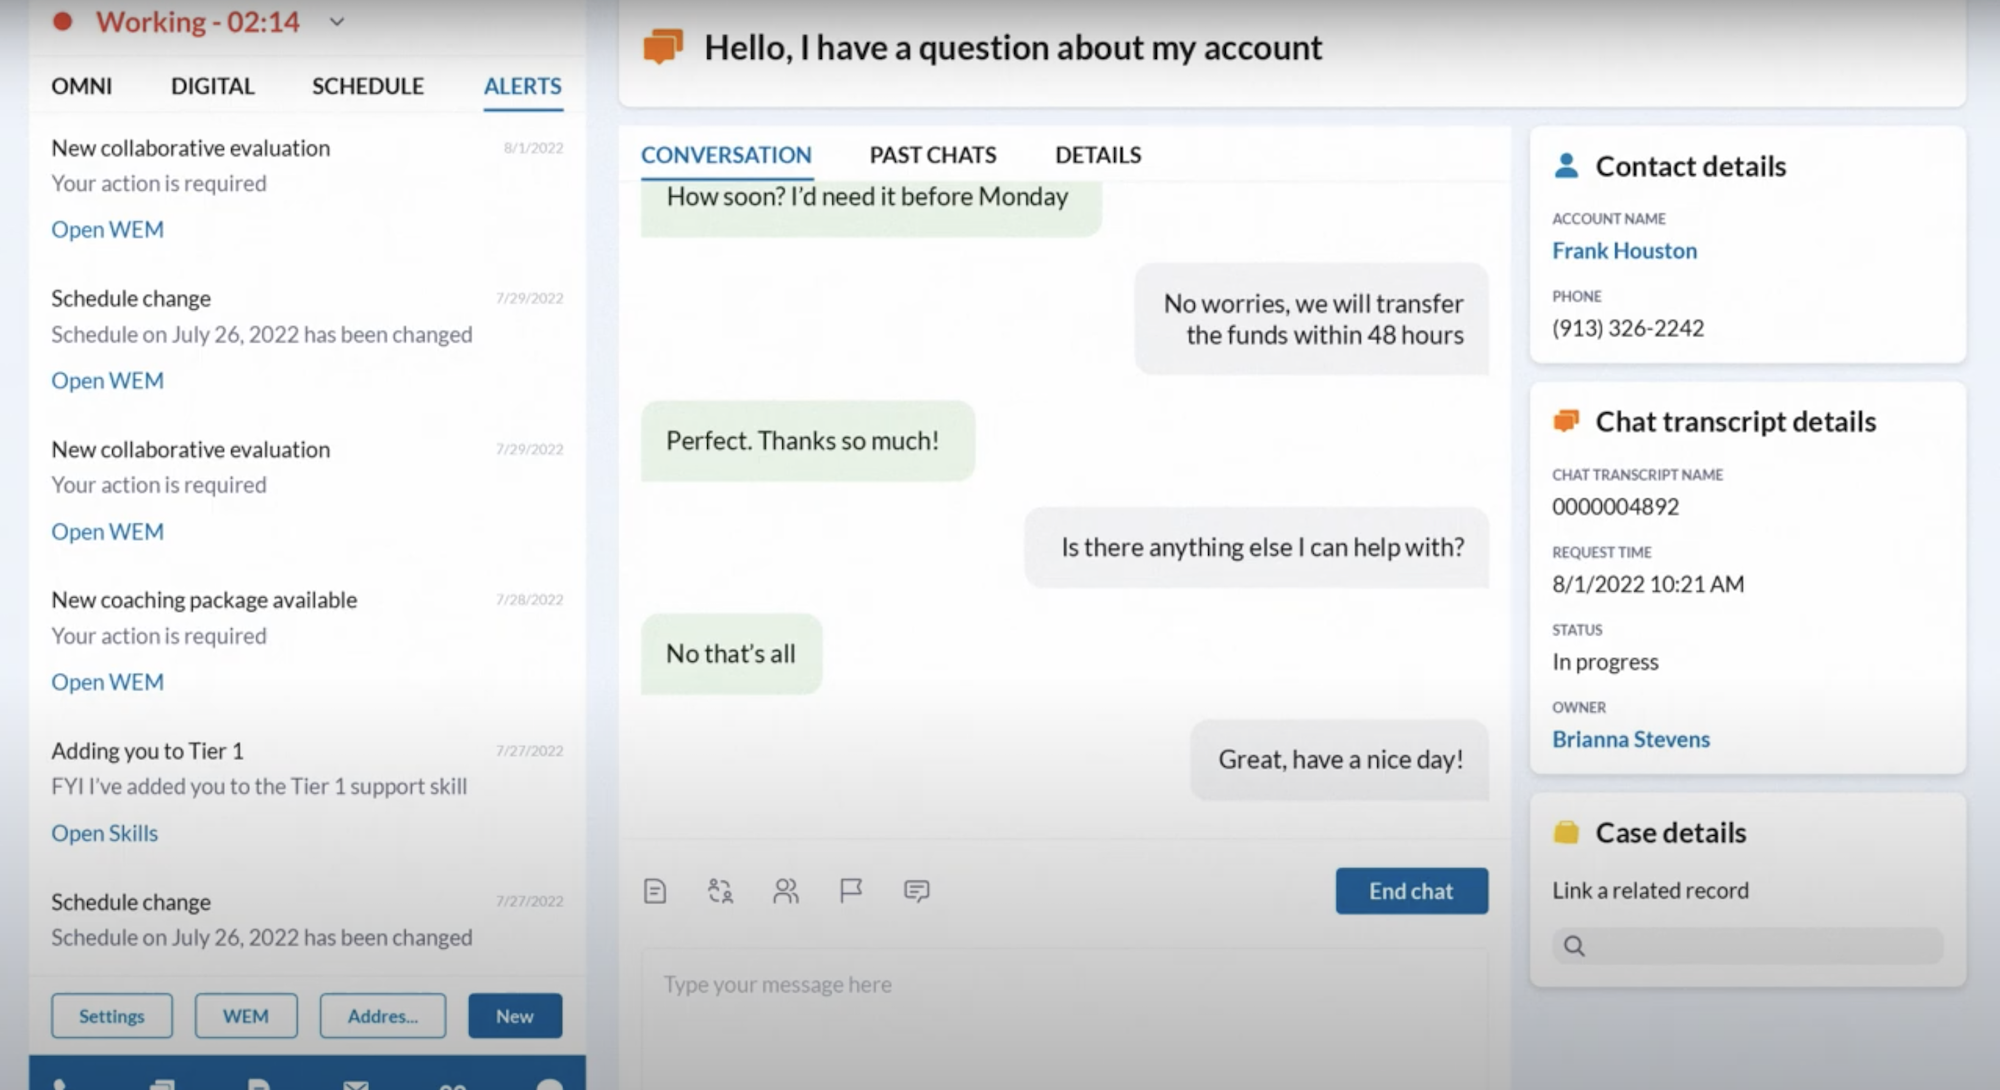Expand the ALERTS navigation section
The height and width of the screenshot is (1090, 2000).
522,86
